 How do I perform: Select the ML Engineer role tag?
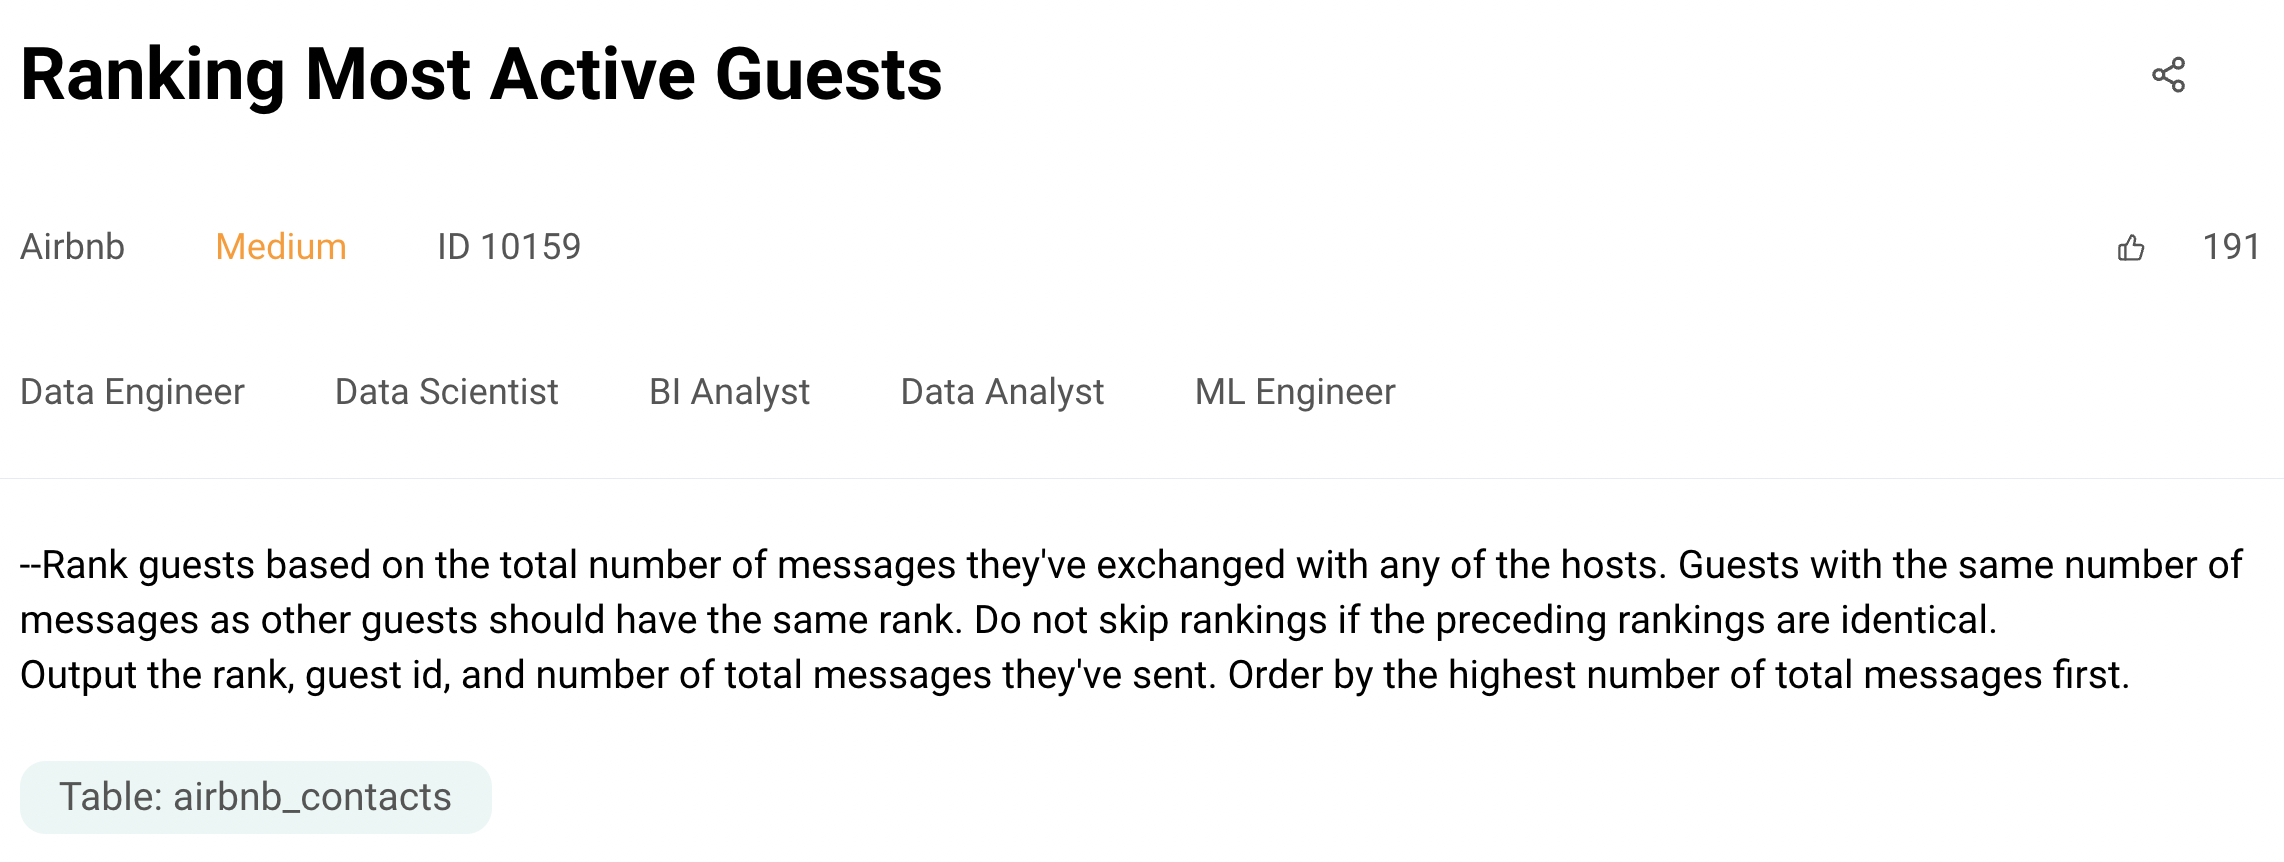click(1294, 392)
